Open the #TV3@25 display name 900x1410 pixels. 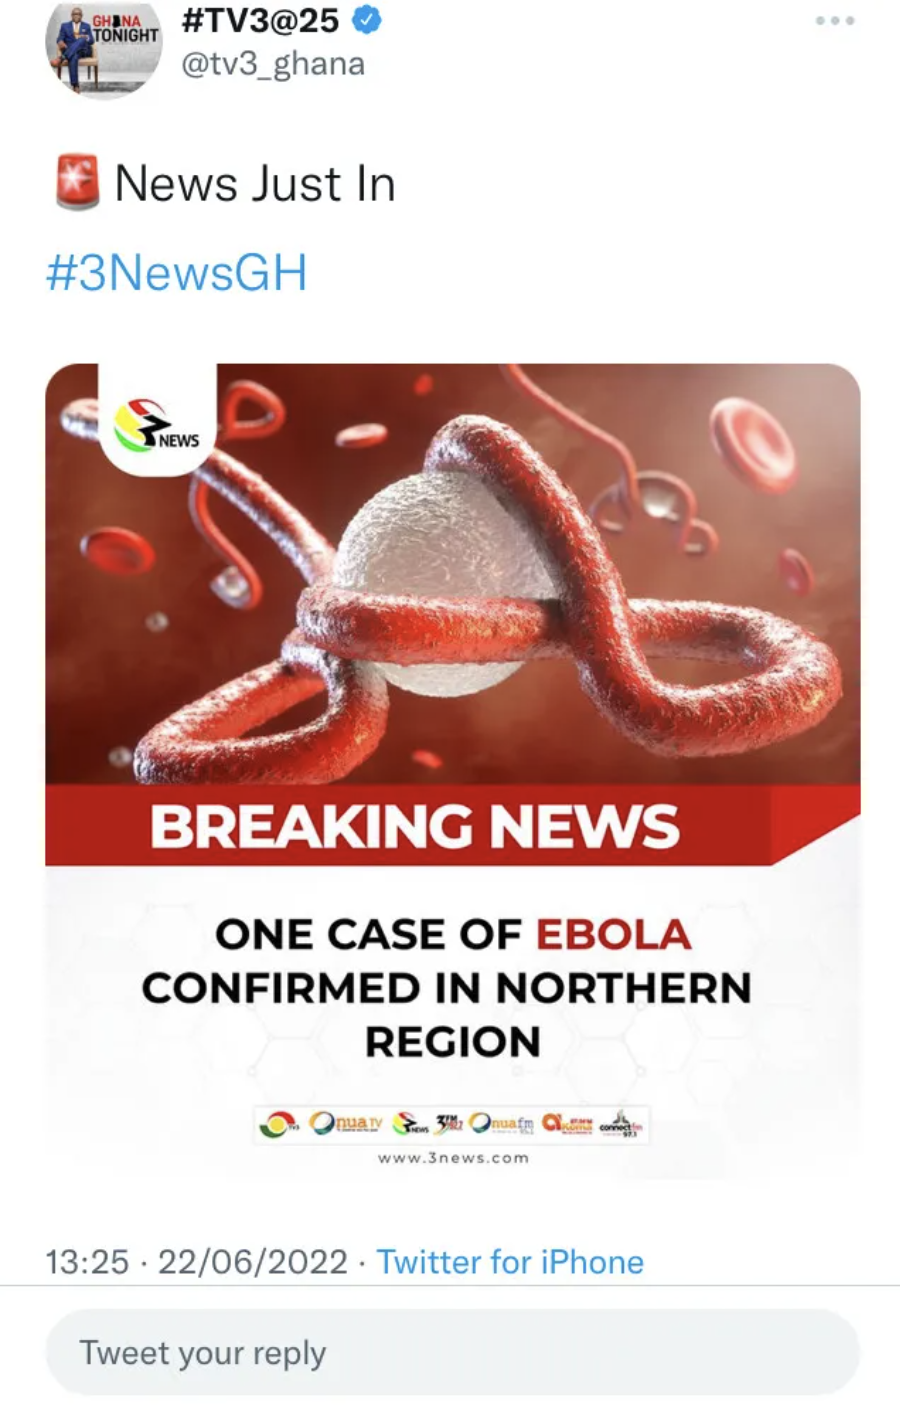click(x=260, y=20)
